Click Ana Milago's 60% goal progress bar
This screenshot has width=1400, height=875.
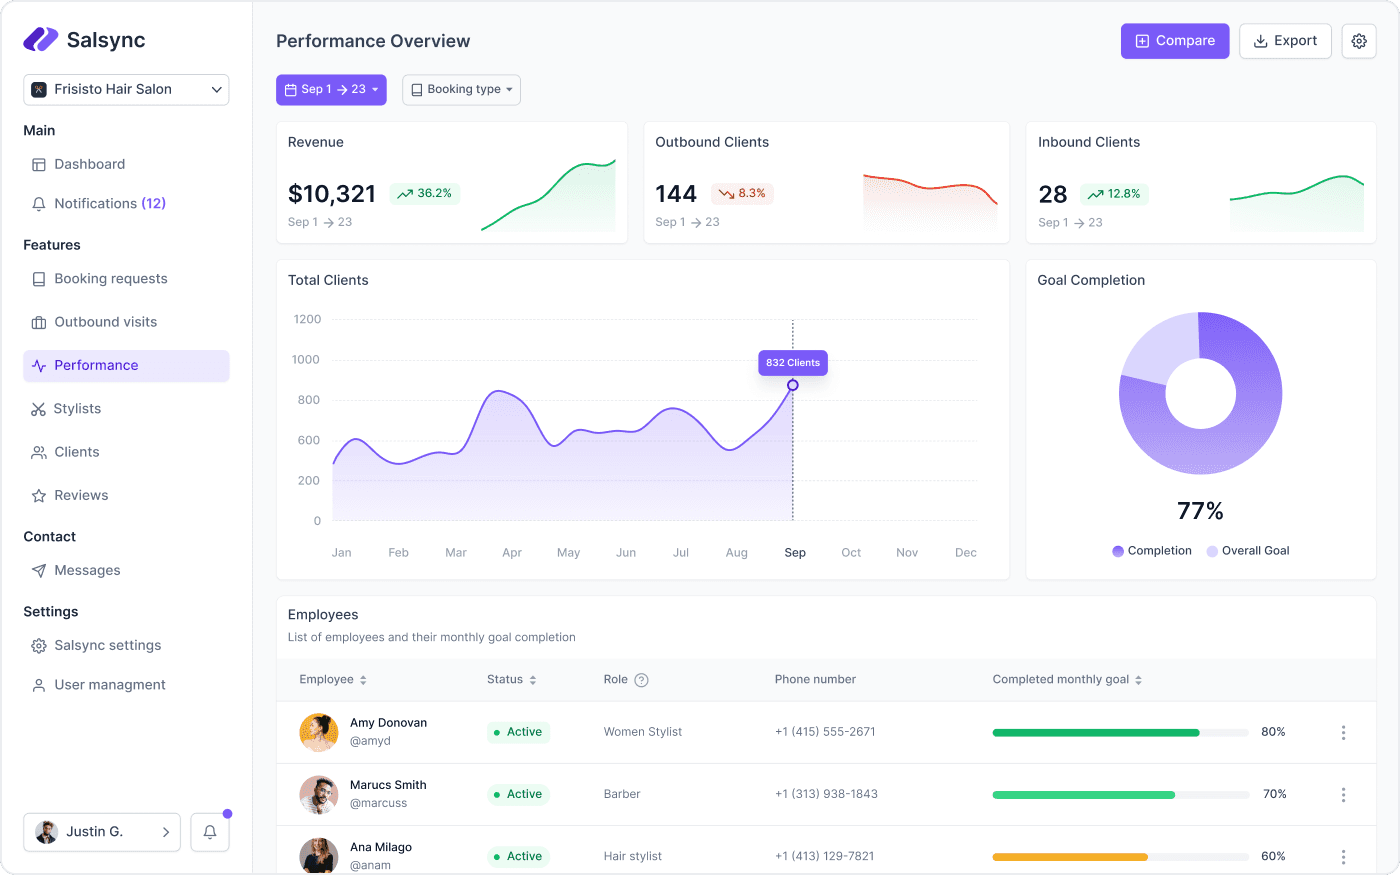point(1121,857)
